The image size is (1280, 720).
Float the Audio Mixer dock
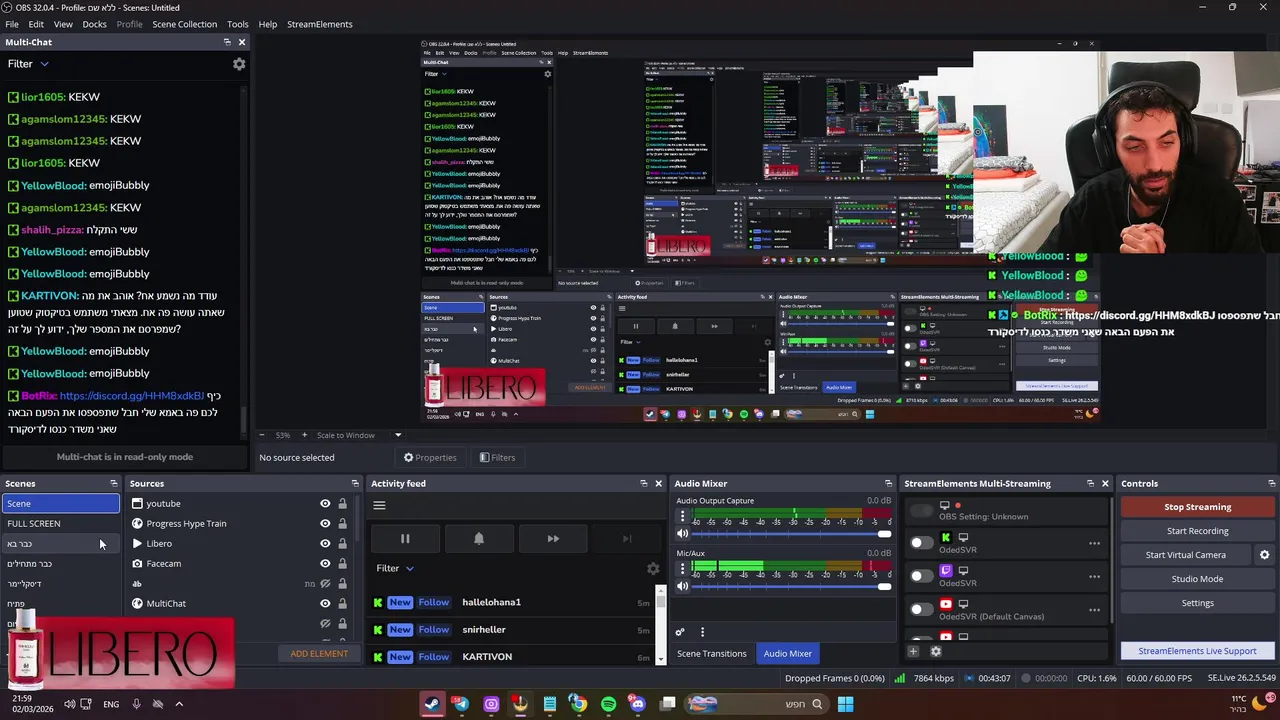(x=888, y=484)
